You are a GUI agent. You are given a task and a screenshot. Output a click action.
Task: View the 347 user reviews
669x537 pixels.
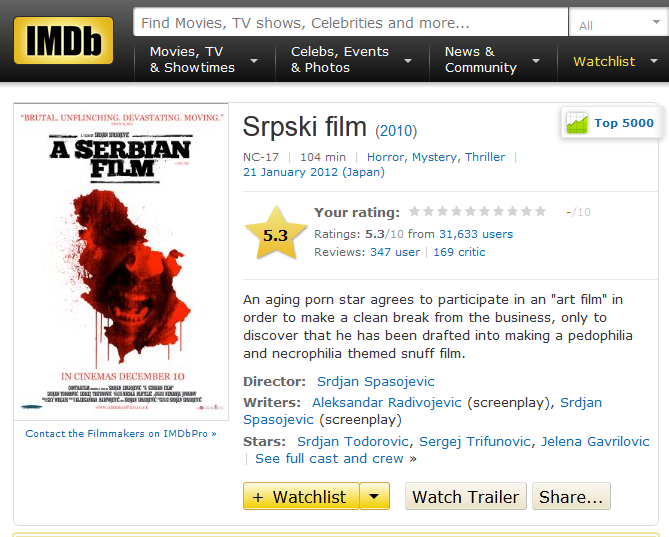pos(395,252)
